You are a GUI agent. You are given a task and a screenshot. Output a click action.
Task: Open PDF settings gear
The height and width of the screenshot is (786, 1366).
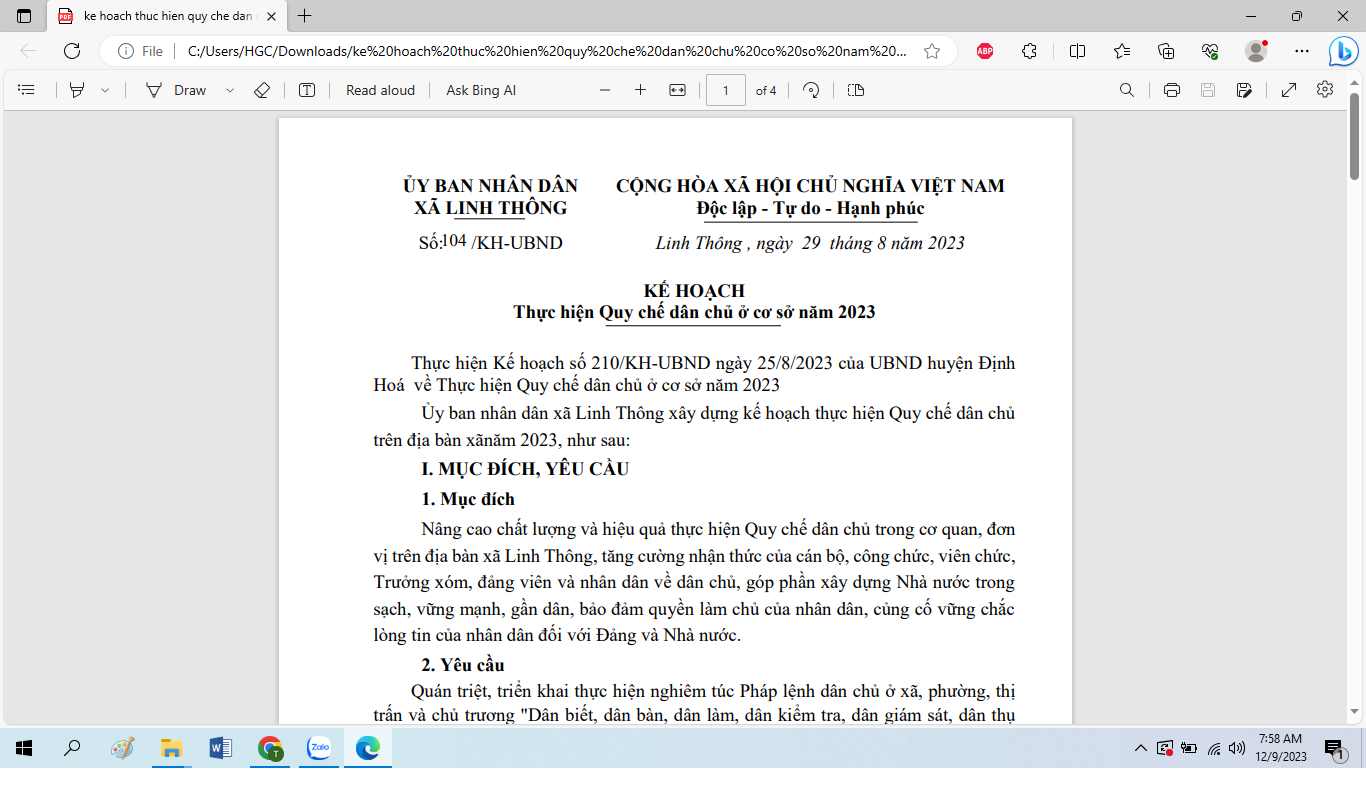(1325, 90)
